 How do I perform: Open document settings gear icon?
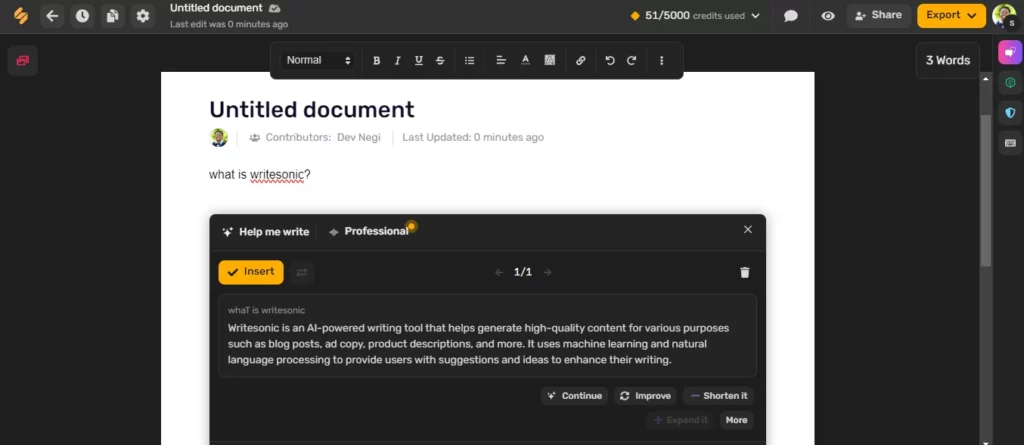[142, 16]
